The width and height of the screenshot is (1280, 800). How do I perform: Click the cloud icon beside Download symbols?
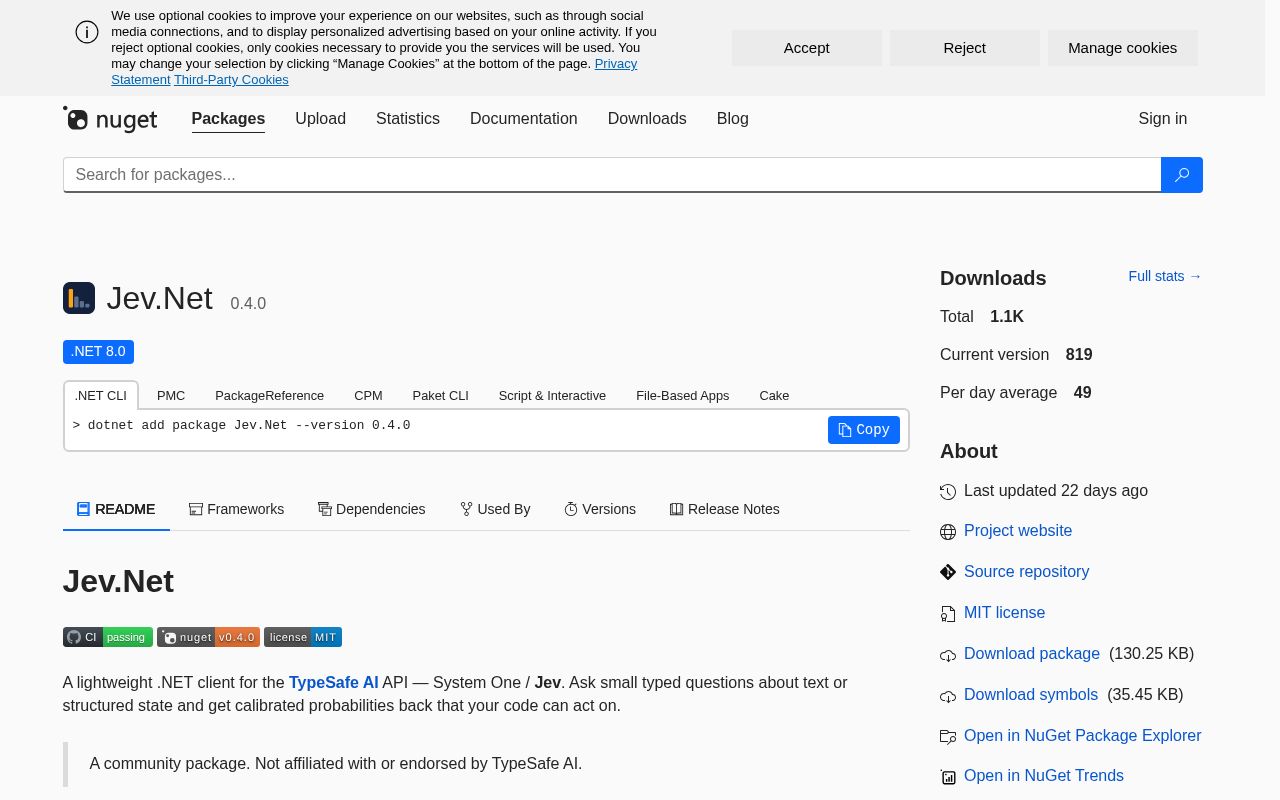tap(948, 696)
